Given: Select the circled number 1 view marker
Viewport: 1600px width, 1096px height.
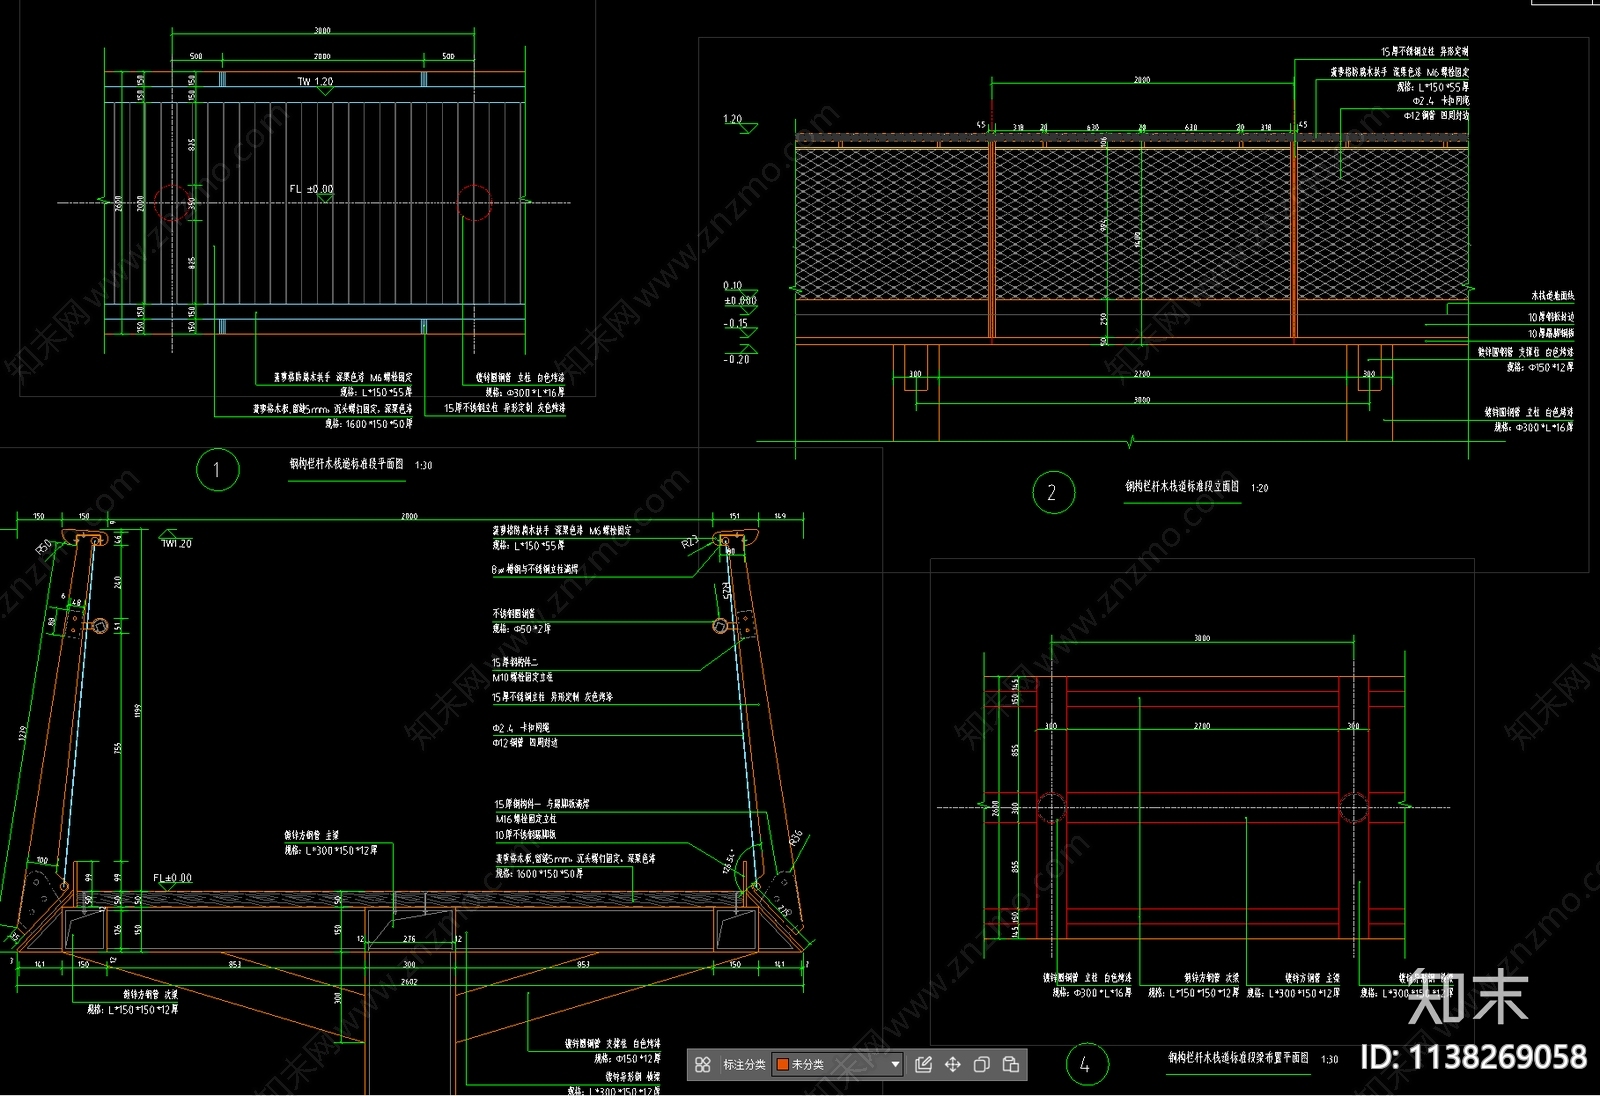Looking at the screenshot, I should point(217,470).
